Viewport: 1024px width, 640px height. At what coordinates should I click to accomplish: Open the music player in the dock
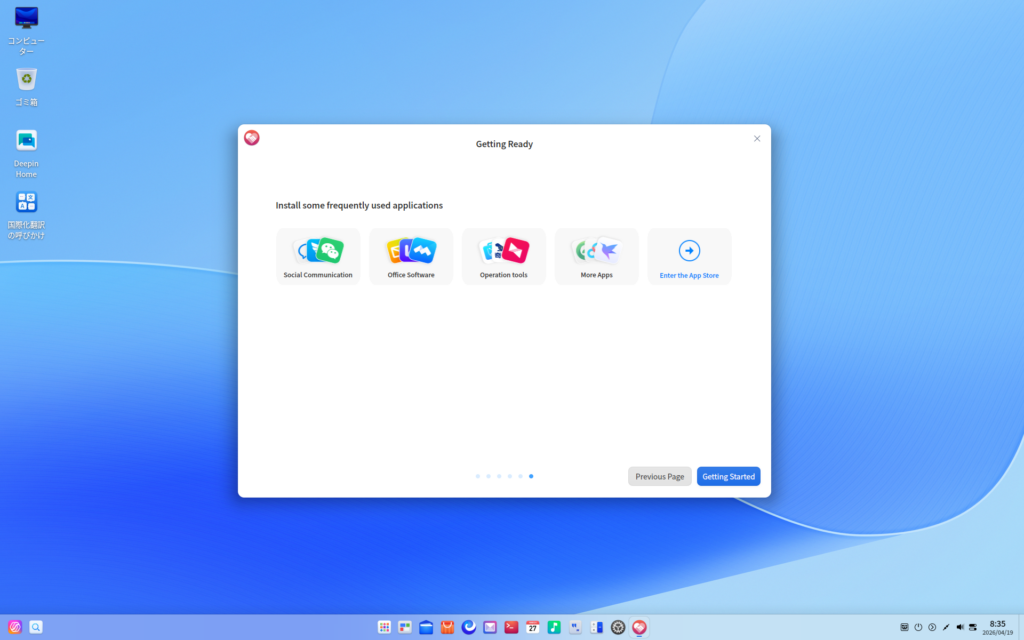point(554,627)
